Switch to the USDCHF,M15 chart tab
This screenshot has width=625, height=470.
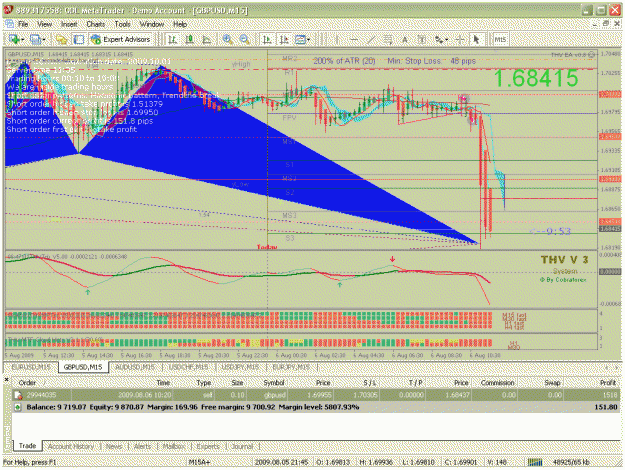pyautogui.click(x=188, y=367)
